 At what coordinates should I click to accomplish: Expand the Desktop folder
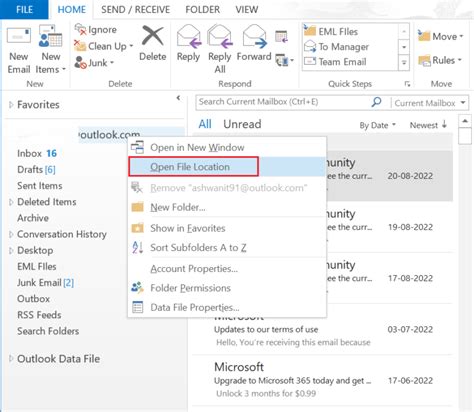(x=11, y=250)
